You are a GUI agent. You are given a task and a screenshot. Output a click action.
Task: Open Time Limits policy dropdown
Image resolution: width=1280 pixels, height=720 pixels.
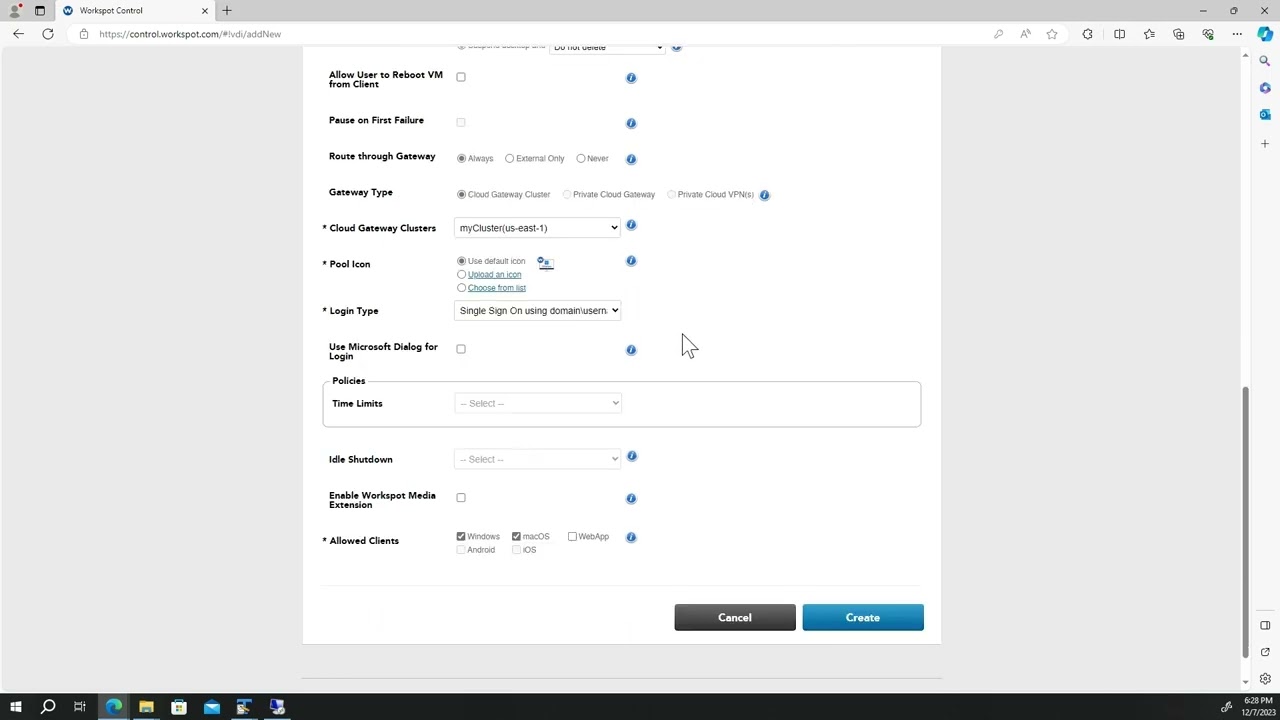[x=537, y=404]
